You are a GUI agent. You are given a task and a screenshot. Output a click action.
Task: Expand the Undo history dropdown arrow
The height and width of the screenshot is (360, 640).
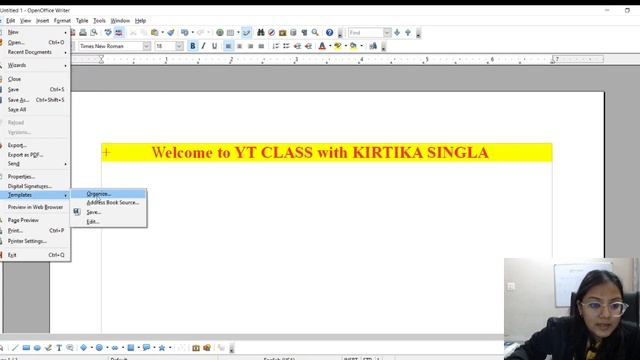click(x=193, y=33)
